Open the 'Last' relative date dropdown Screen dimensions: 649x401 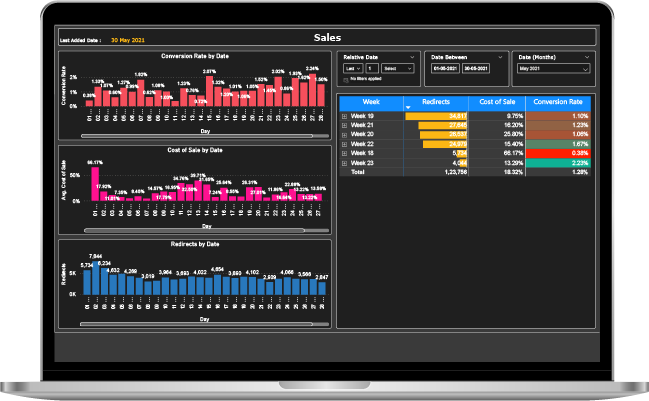point(353,69)
